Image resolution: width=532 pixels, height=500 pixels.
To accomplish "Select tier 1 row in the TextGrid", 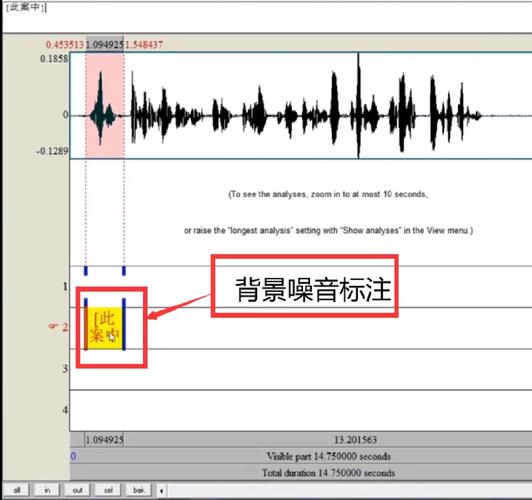I will 301,287.
